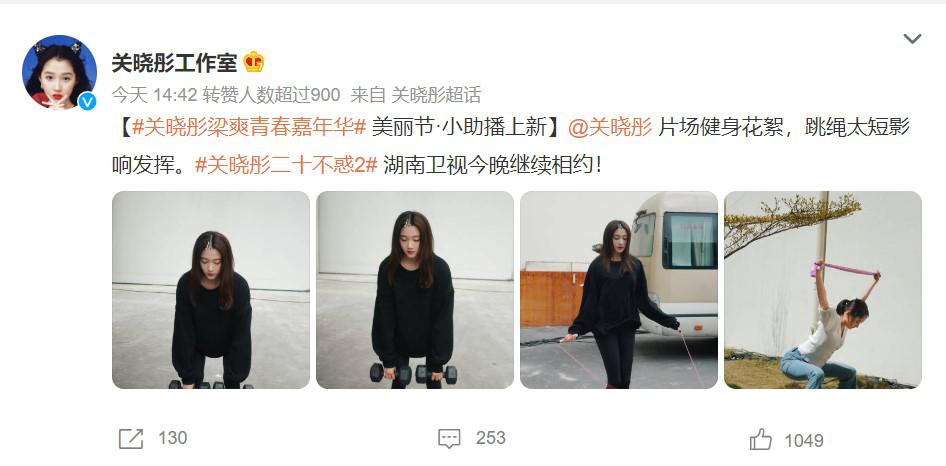The height and width of the screenshot is (466, 946).
Task: Click the repost count 130
Action: coord(173,438)
